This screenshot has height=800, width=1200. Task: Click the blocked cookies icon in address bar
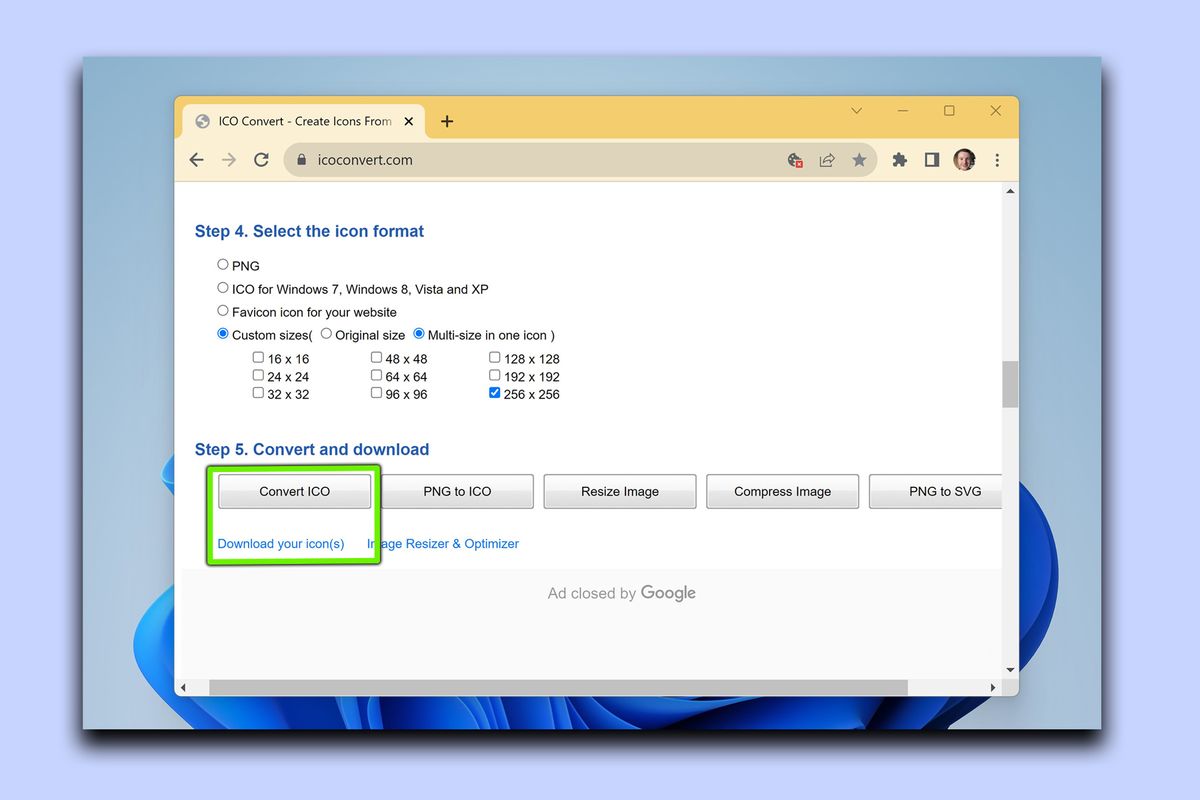coord(795,159)
